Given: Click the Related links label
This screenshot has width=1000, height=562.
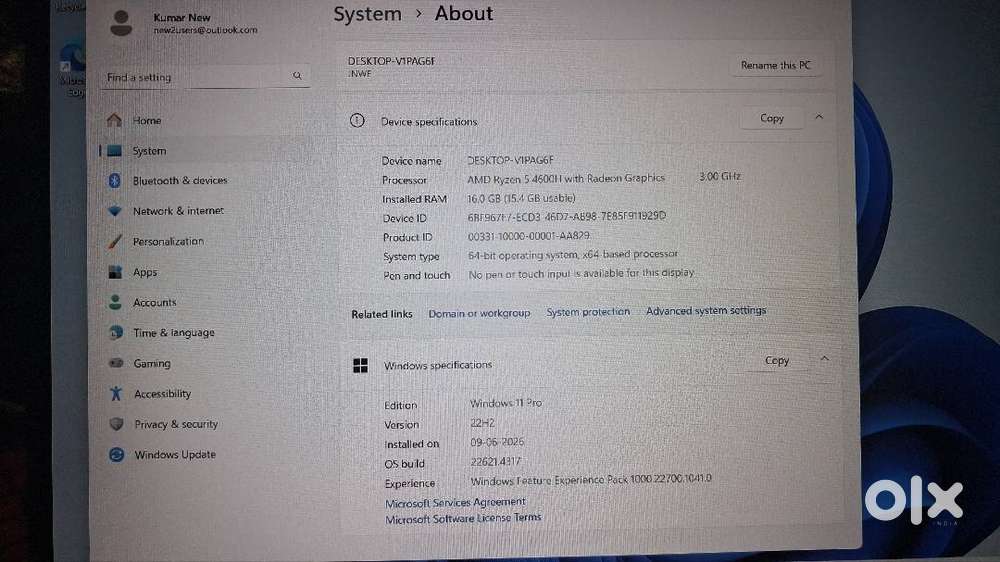Looking at the screenshot, I should tap(382, 314).
